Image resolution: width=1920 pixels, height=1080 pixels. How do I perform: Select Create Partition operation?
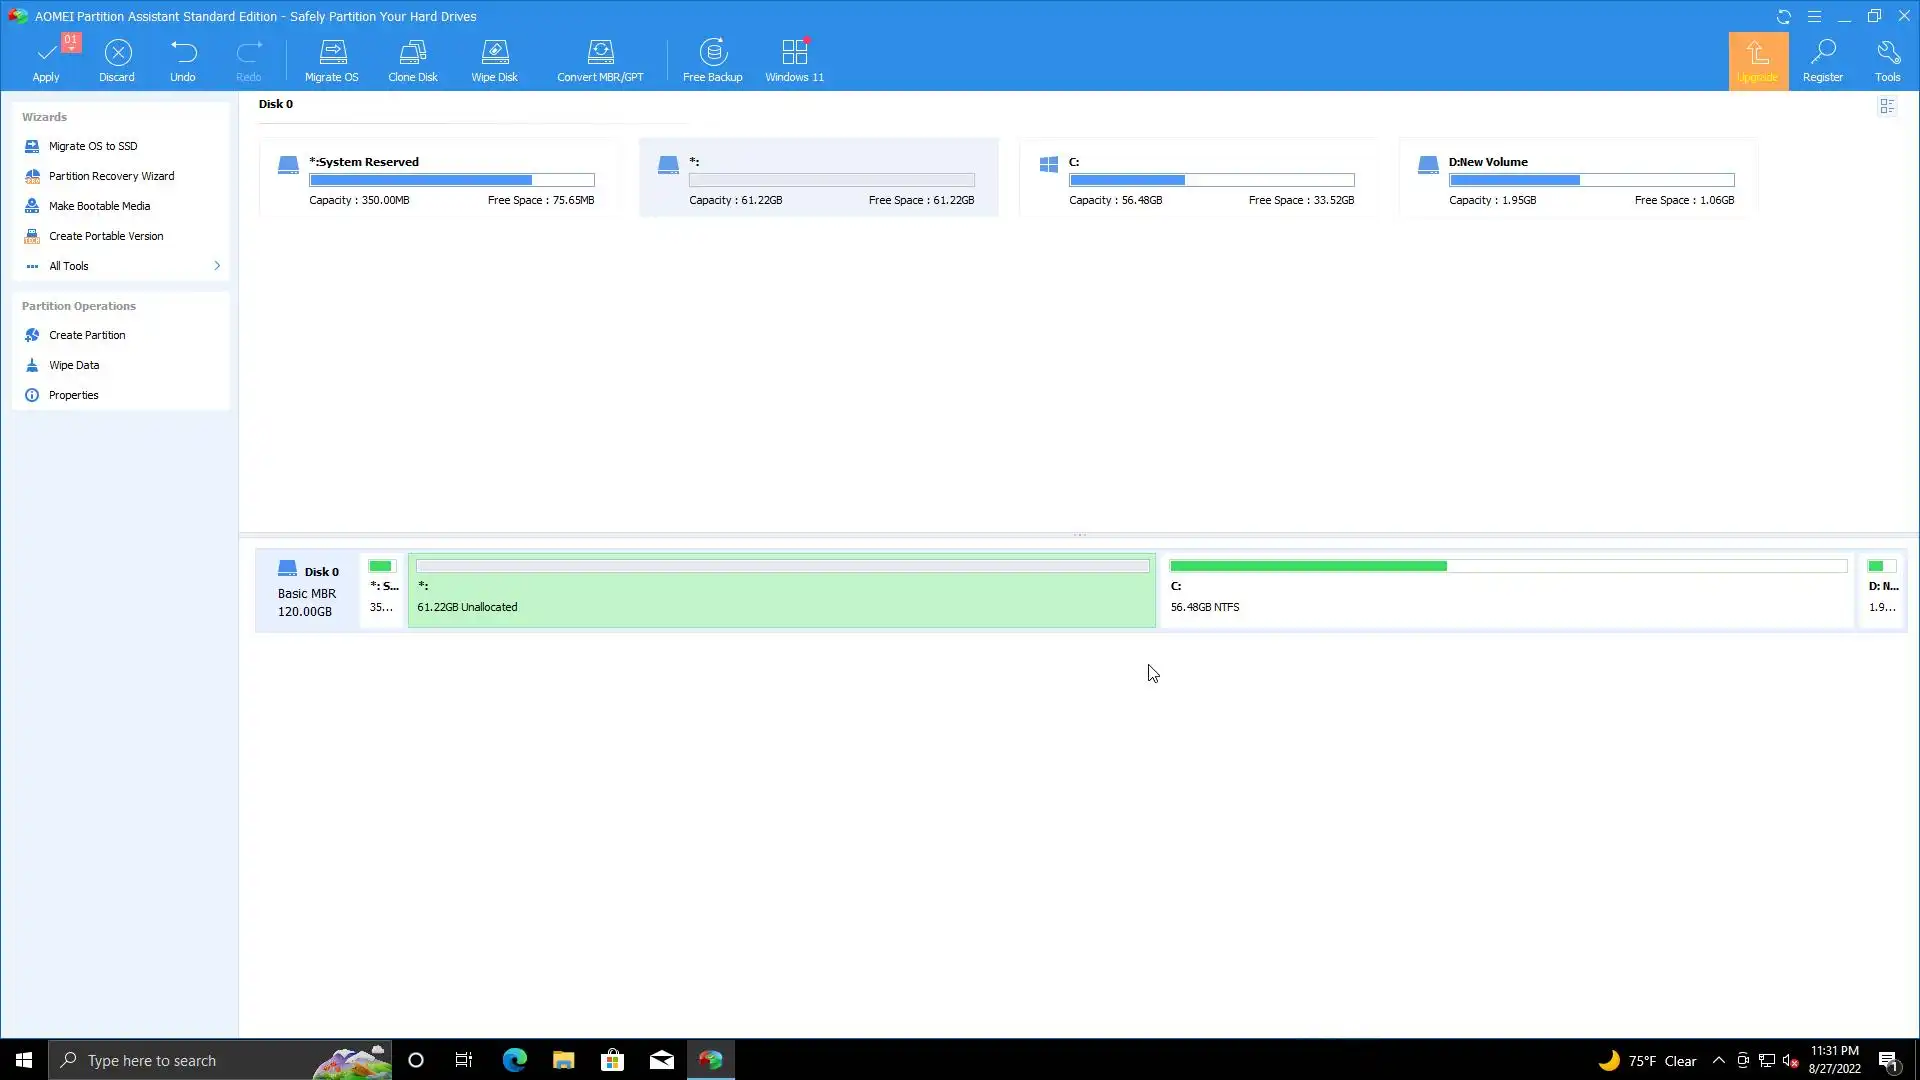[87, 335]
